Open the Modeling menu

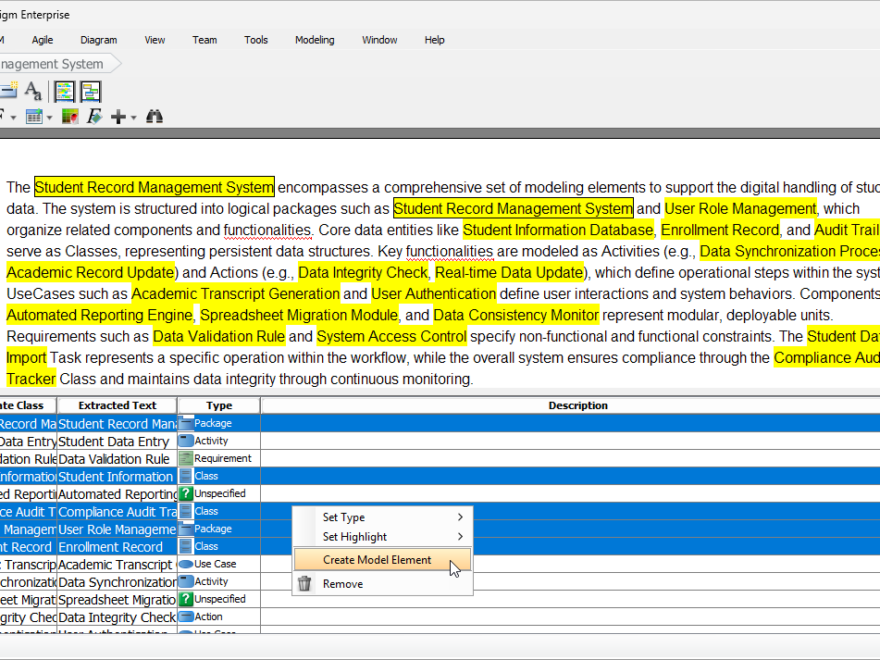pyautogui.click(x=314, y=40)
